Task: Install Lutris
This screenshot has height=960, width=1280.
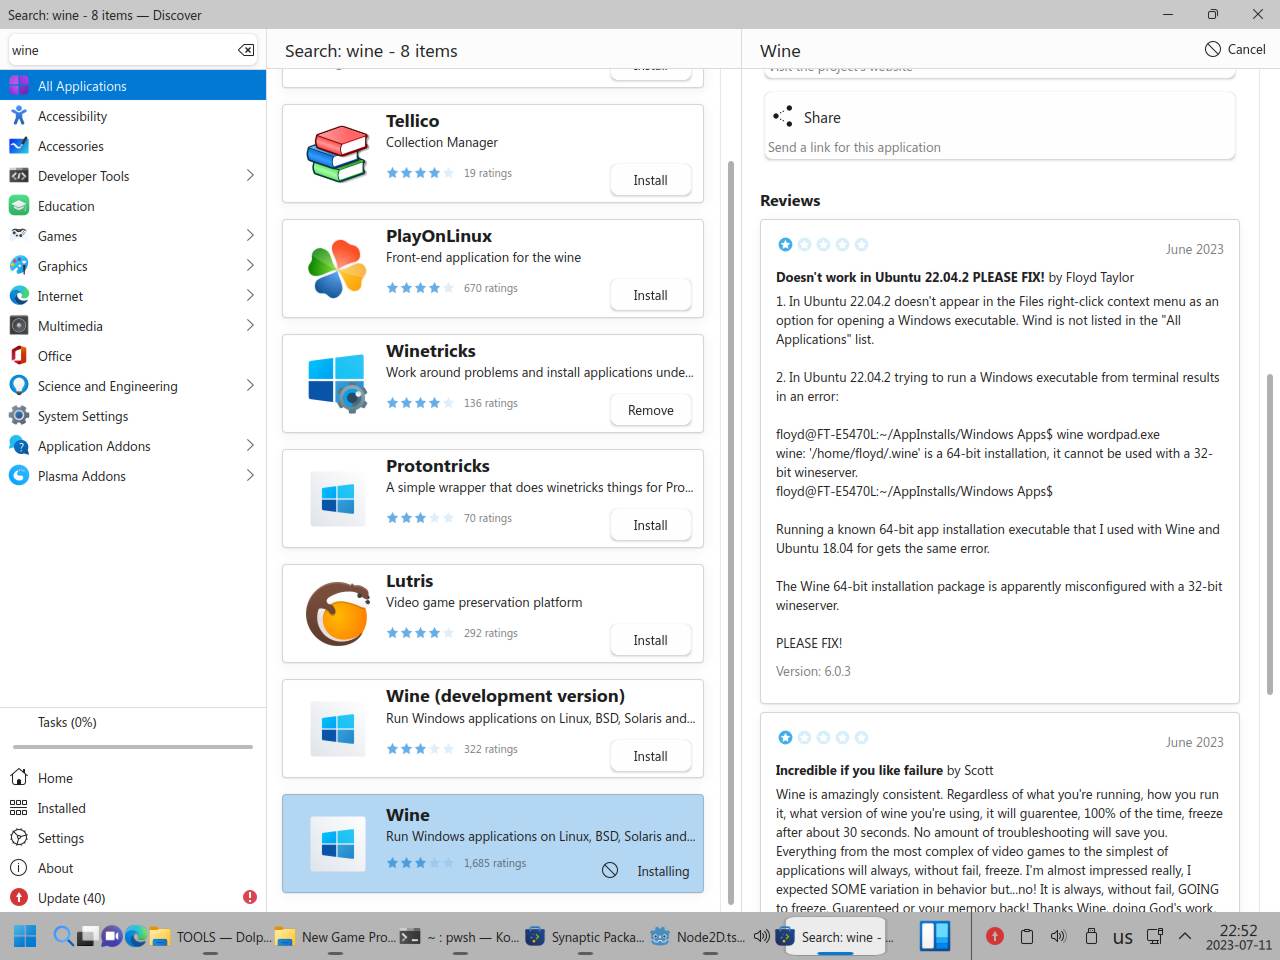Action: coord(650,640)
